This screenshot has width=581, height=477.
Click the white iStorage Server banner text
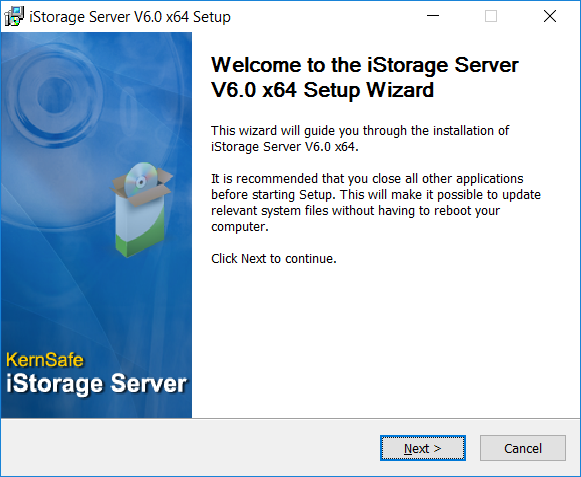tap(96, 384)
